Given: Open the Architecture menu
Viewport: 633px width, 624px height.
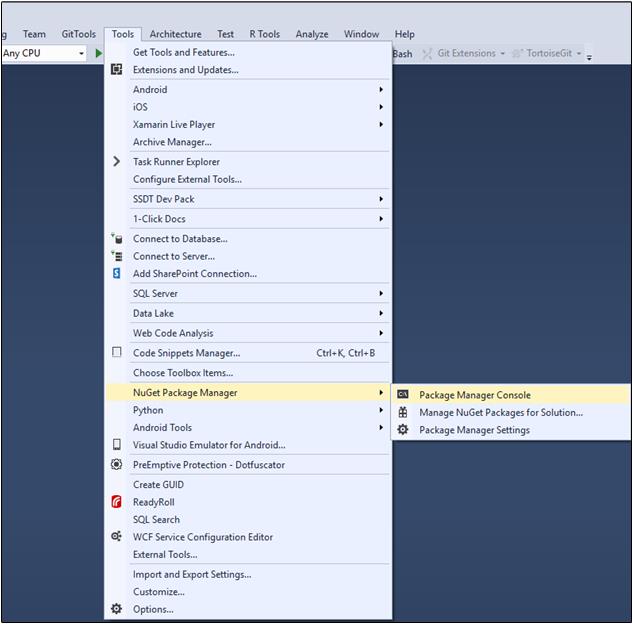Looking at the screenshot, I should point(176,34).
